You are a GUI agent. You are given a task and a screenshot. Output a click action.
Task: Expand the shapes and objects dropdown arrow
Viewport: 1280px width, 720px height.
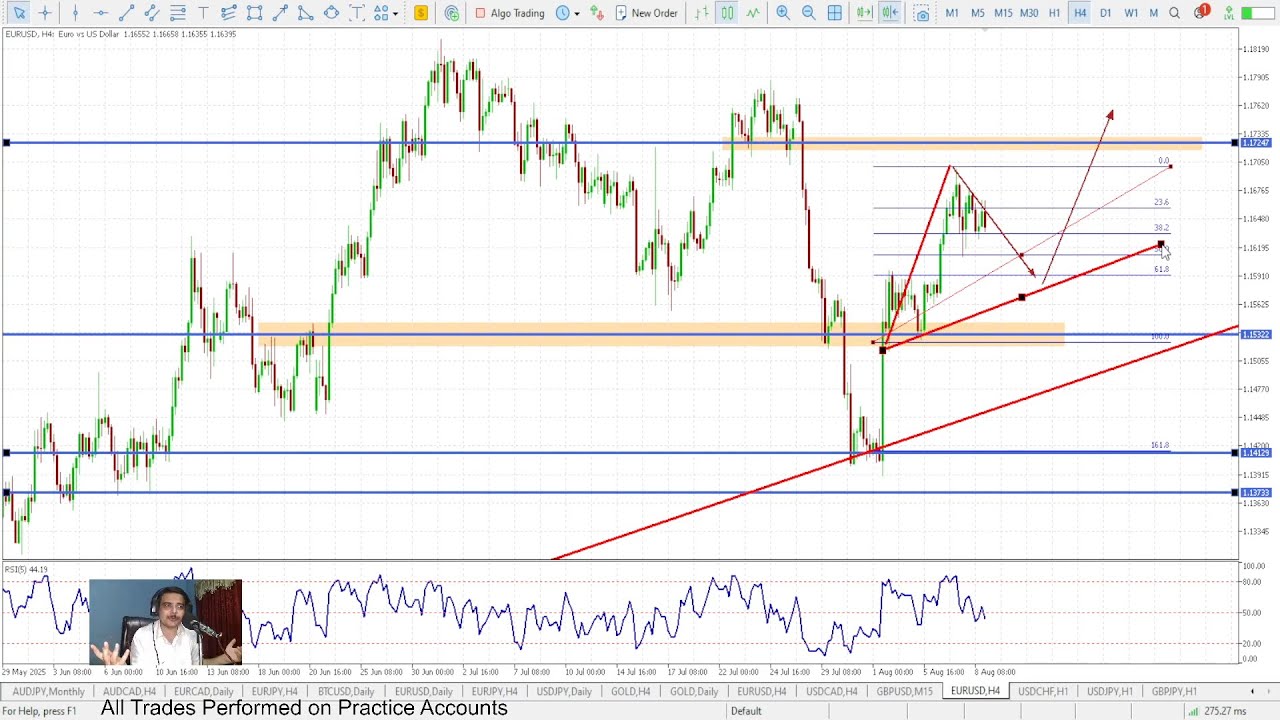tap(396, 13)
